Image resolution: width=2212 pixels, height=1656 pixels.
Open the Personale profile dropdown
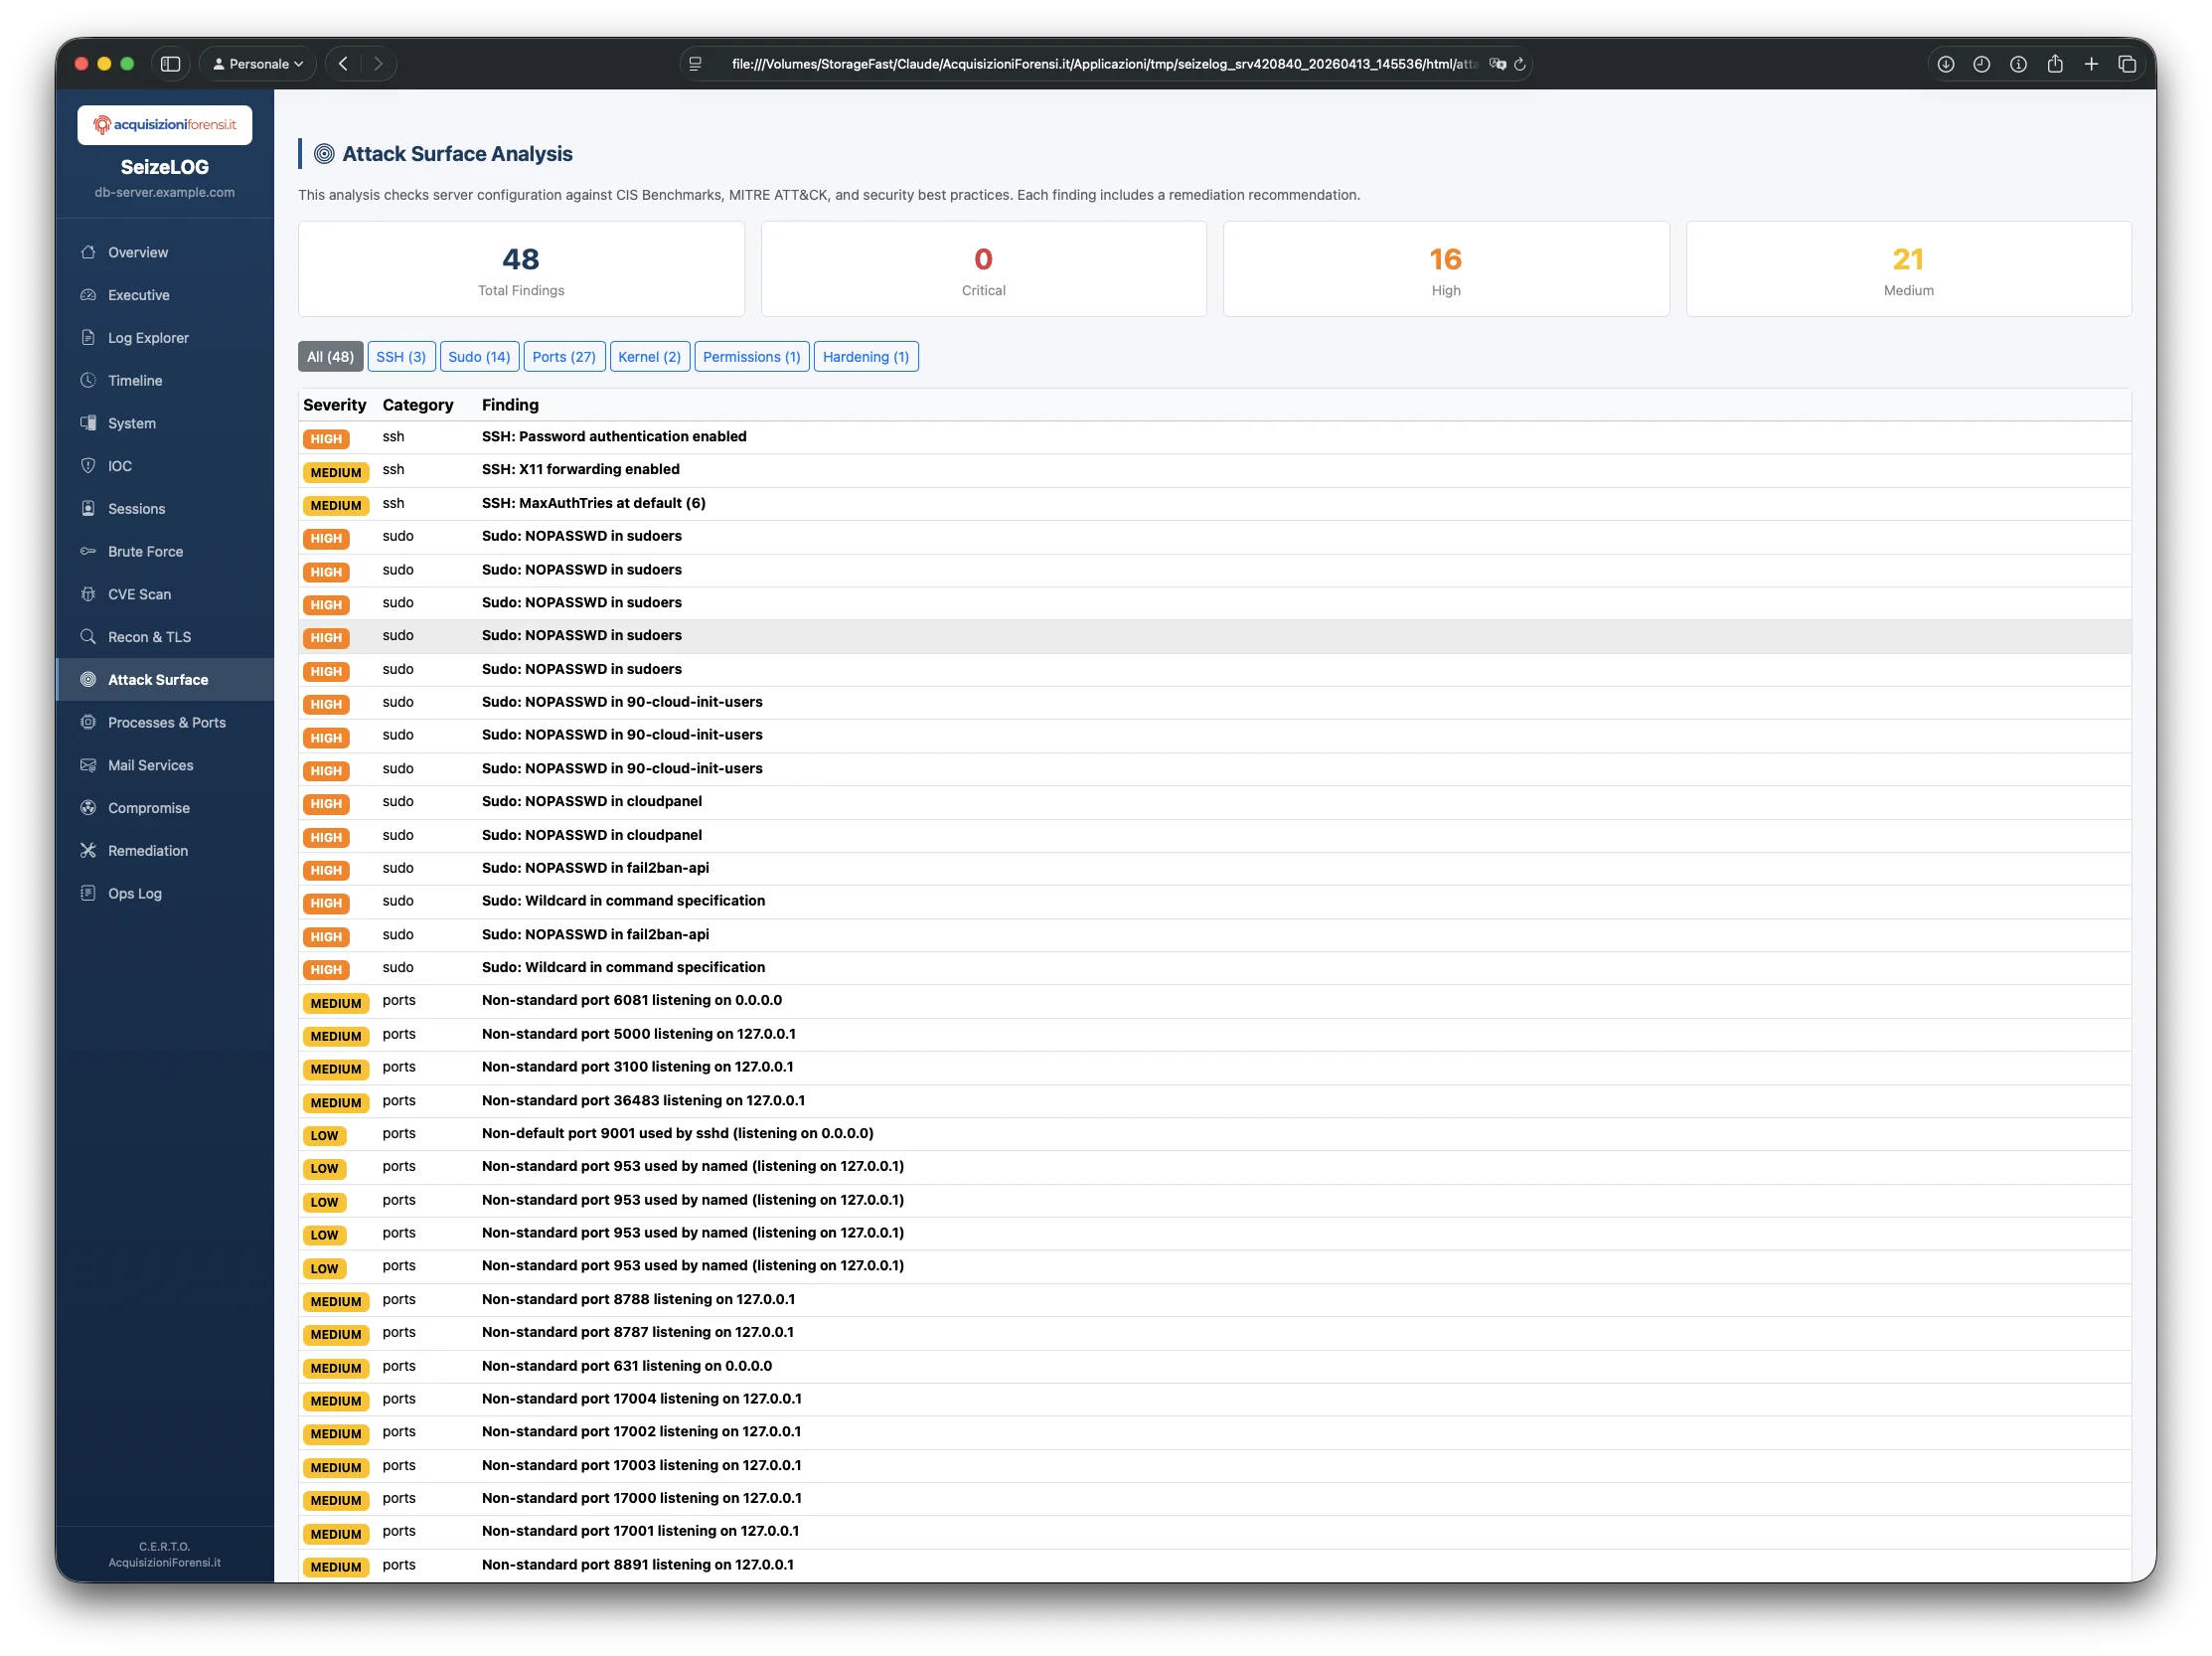(x=258, y=64)
